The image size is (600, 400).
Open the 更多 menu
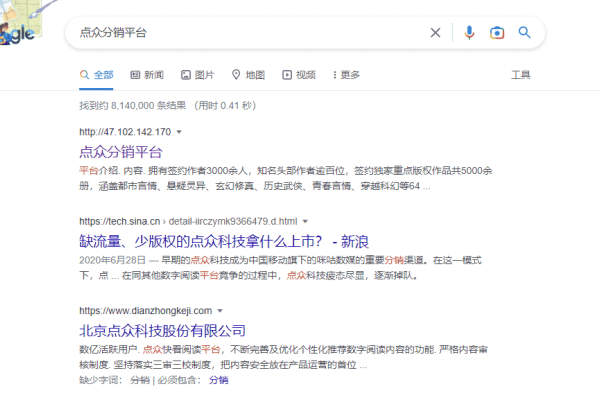(x=346, y=75)
